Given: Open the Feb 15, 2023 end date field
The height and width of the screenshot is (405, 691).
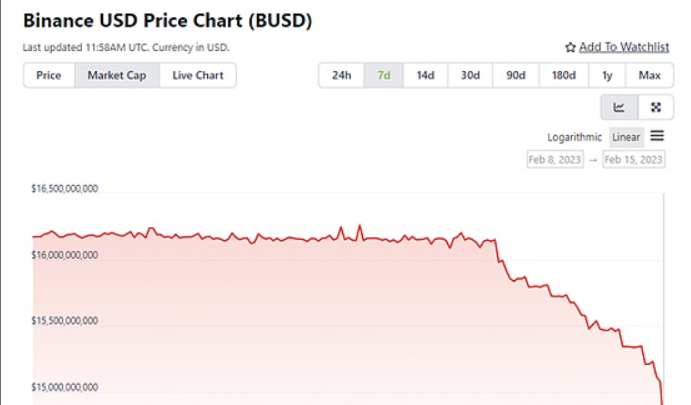Looking at the screenshot, I should [x=635, y=160].
